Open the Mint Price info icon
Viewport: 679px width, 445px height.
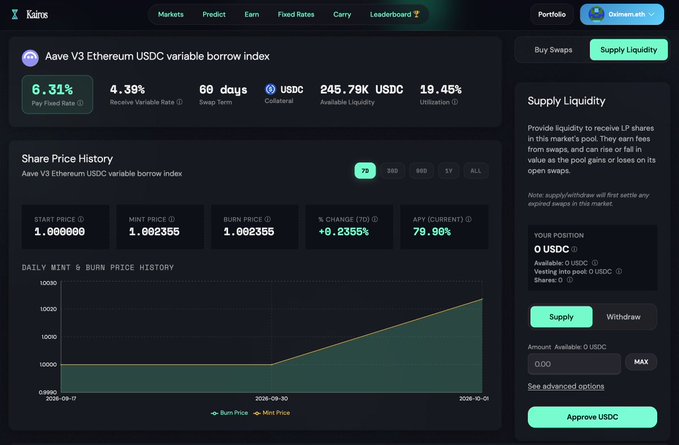[171, 219]
